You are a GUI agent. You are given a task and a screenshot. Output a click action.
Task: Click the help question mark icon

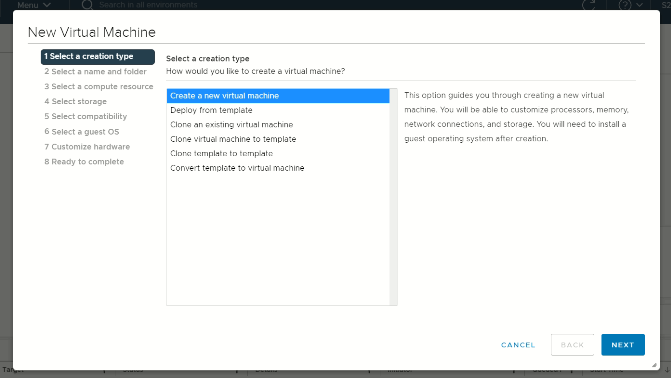click(625, 5)
